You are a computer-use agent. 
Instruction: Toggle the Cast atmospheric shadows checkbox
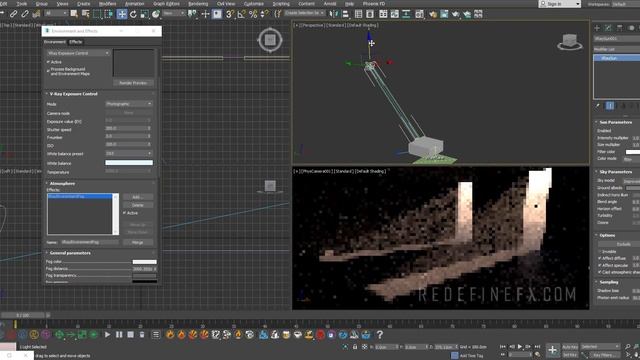[x=600, y=272]
